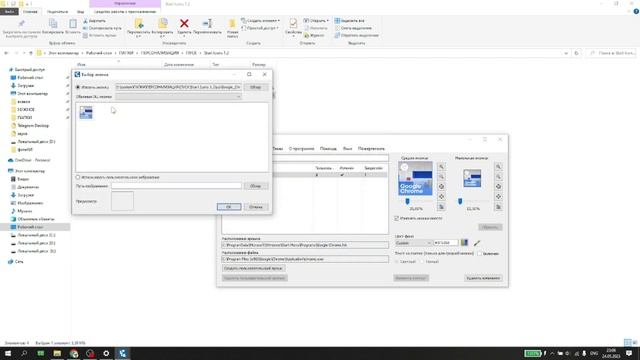Pick color with the eyedropper pen icon
This screenshot has height=360, width=640.
(477, 243)
